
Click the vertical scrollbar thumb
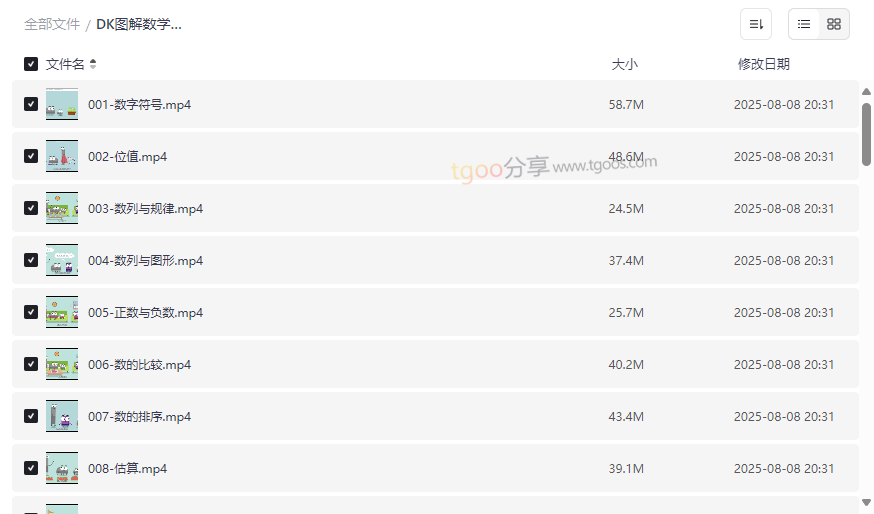click(x=866, y=132)
